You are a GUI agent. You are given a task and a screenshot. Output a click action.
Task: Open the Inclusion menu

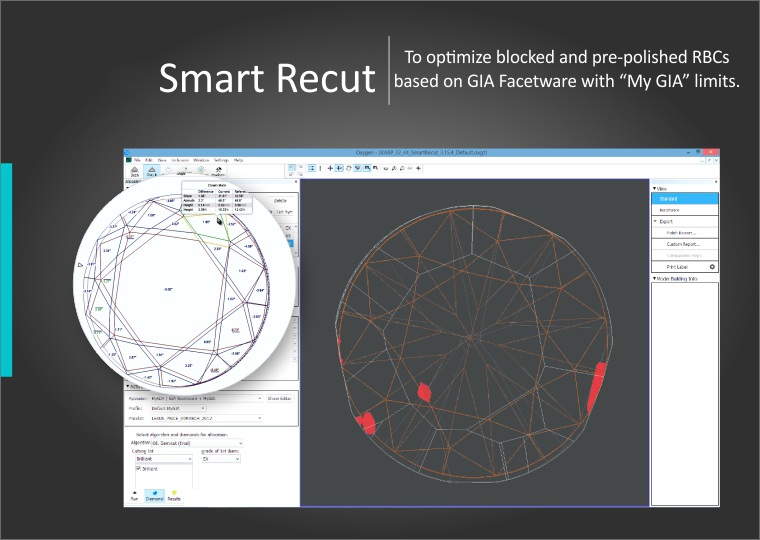(x=180, y=160)
